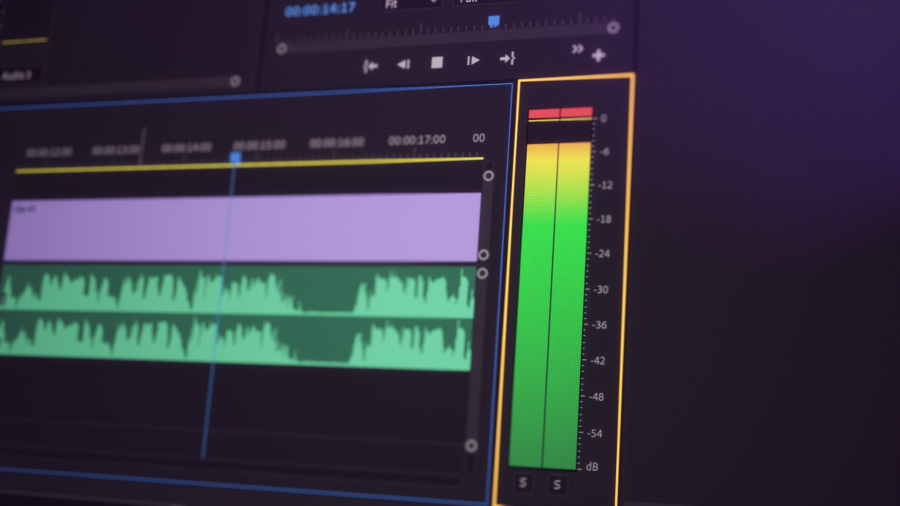The height and width of the screenshot is (506, 900).
Task: Click the timeline's blue playhead marker
Action: [235, 157]
